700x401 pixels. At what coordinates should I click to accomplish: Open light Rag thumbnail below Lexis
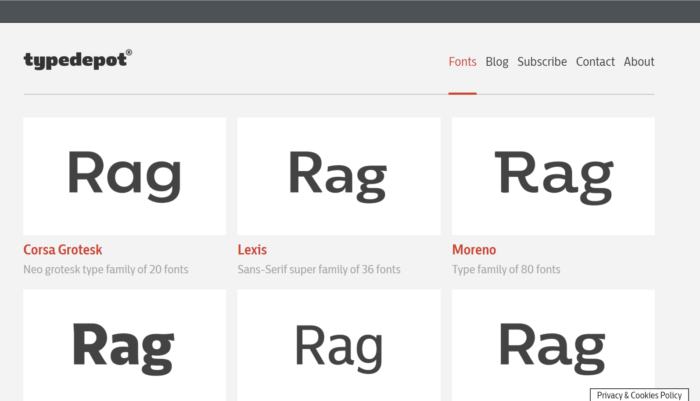pos(339,345)
